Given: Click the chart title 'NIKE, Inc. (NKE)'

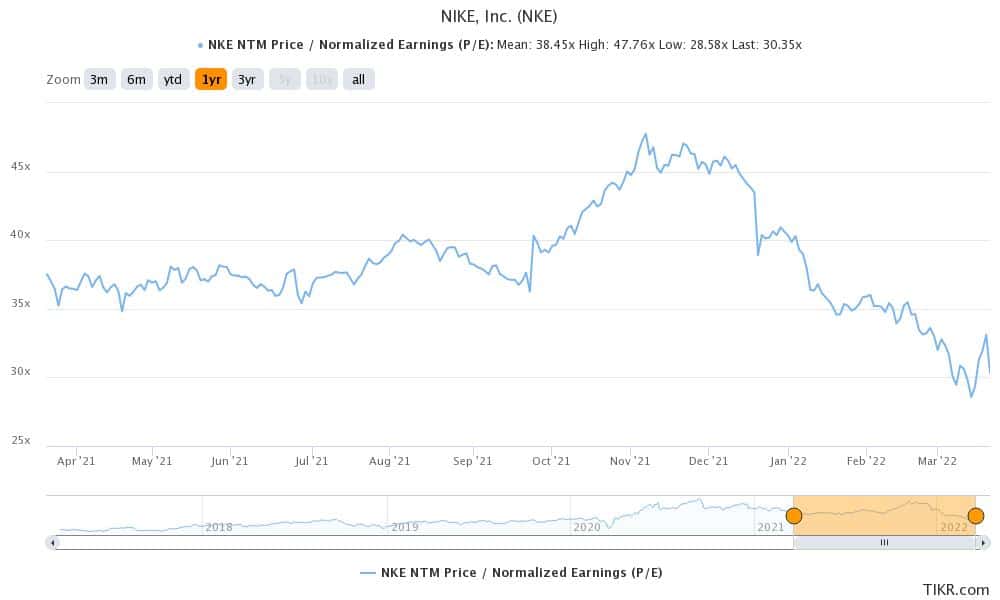Looking at the screenshot, I should 499,16.
